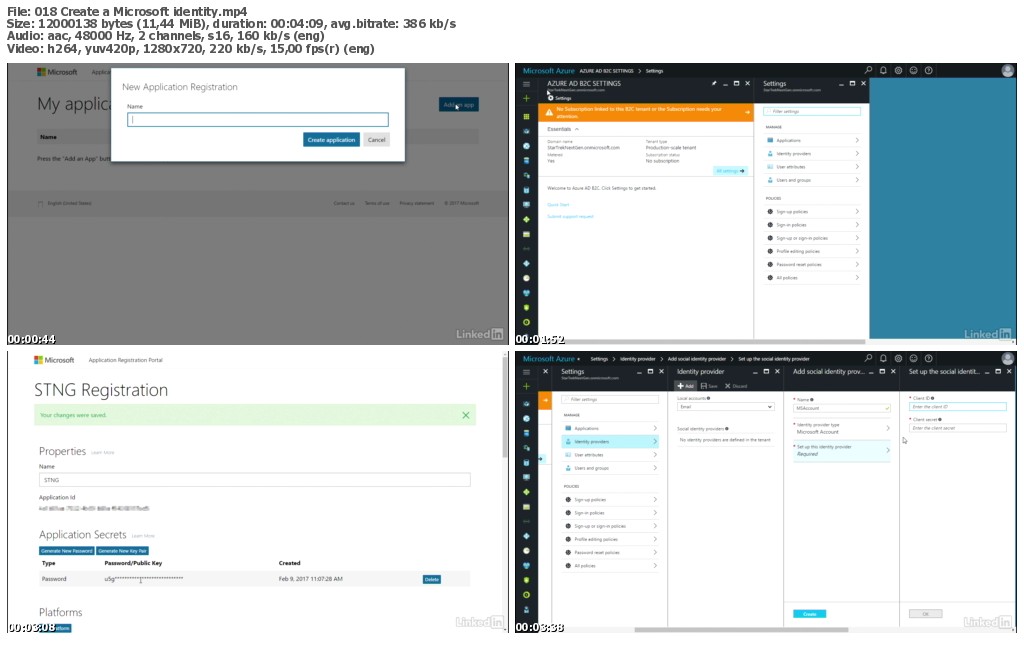This screenshot has height=645, width=1024.
Task: Open All resources grid icon in the 00:01:52 frame
Action: (526, 116)
